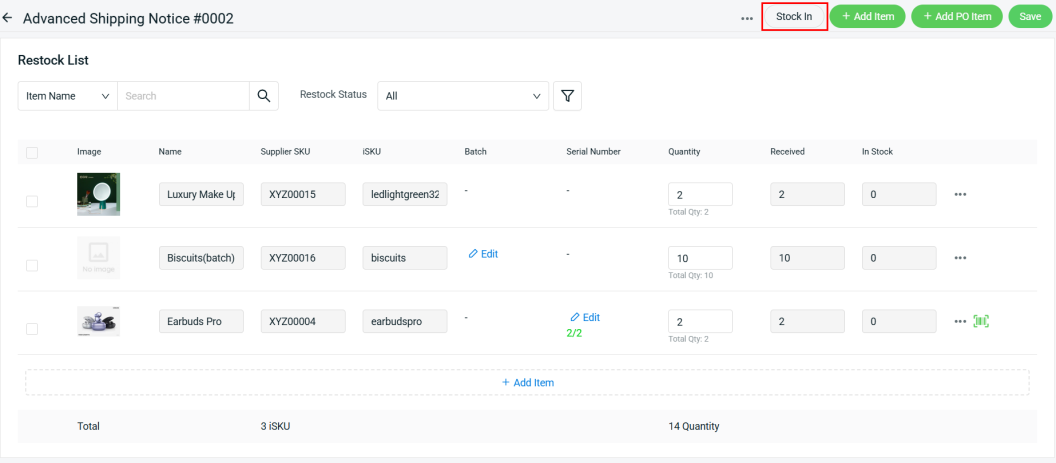Edit serial number for Earbuds Pro
Screen dimensions: 1056x463
[x=585, y=317]
